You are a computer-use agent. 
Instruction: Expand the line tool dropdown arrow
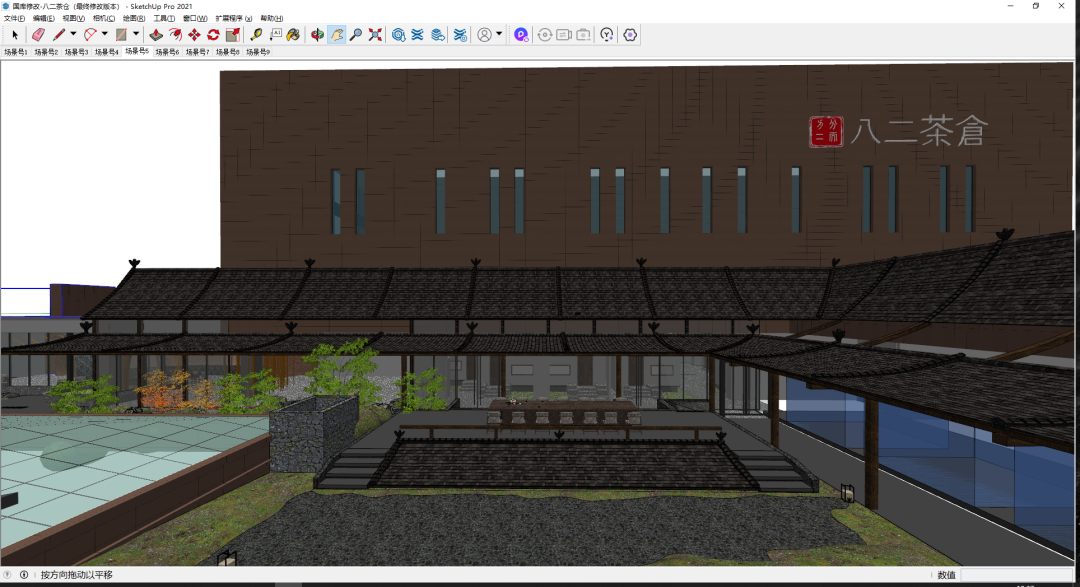pos(73,35)
